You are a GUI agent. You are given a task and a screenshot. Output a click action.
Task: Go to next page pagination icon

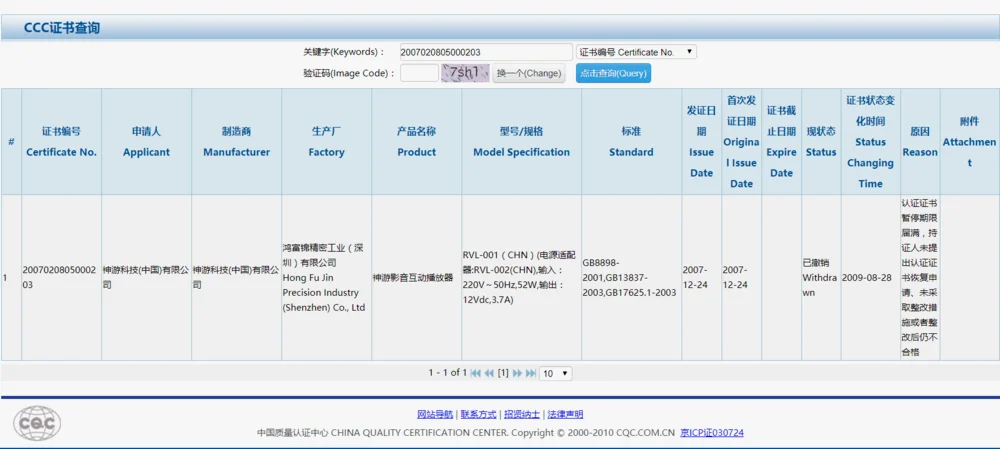pos(517,373)
